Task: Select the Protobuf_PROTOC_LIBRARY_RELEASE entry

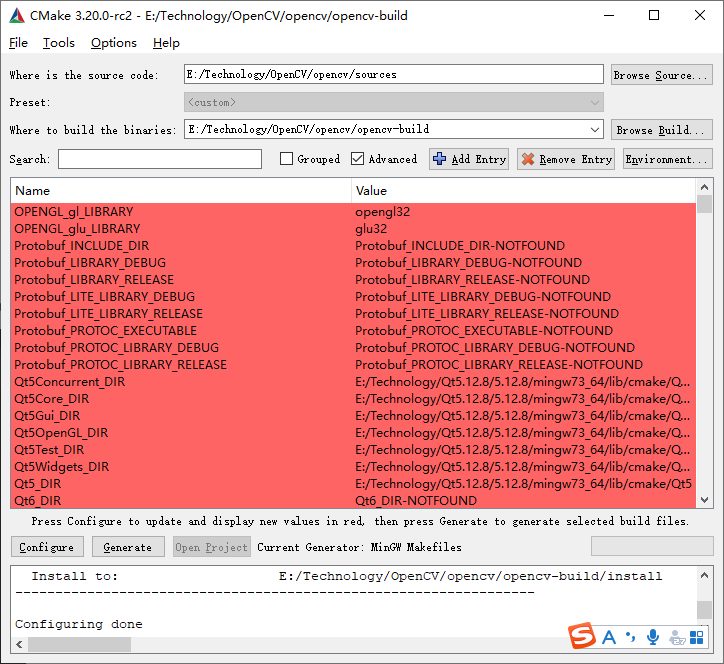Action: coord(121,365)
